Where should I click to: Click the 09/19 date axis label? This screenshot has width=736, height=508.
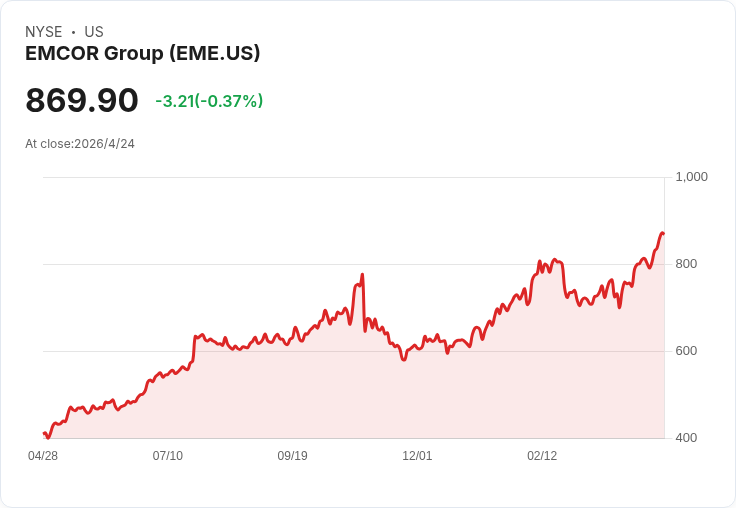292,456
